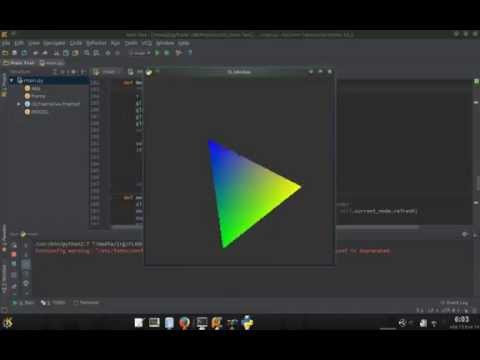Click the Run panel settings gear icon

coord(465,234)
